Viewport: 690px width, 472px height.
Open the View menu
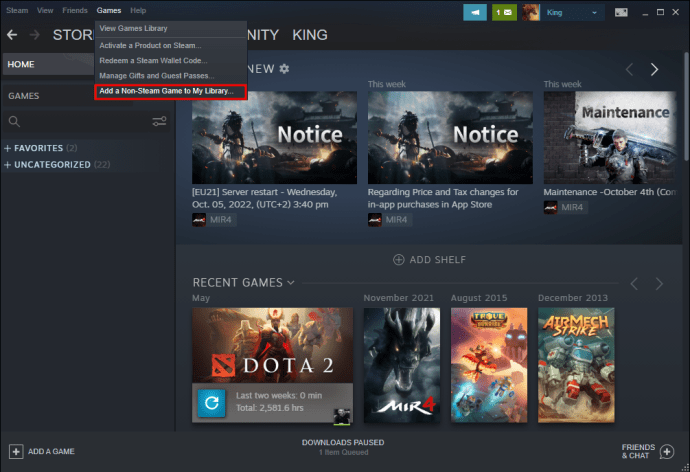pyautogui.click(x=45, y=10)
